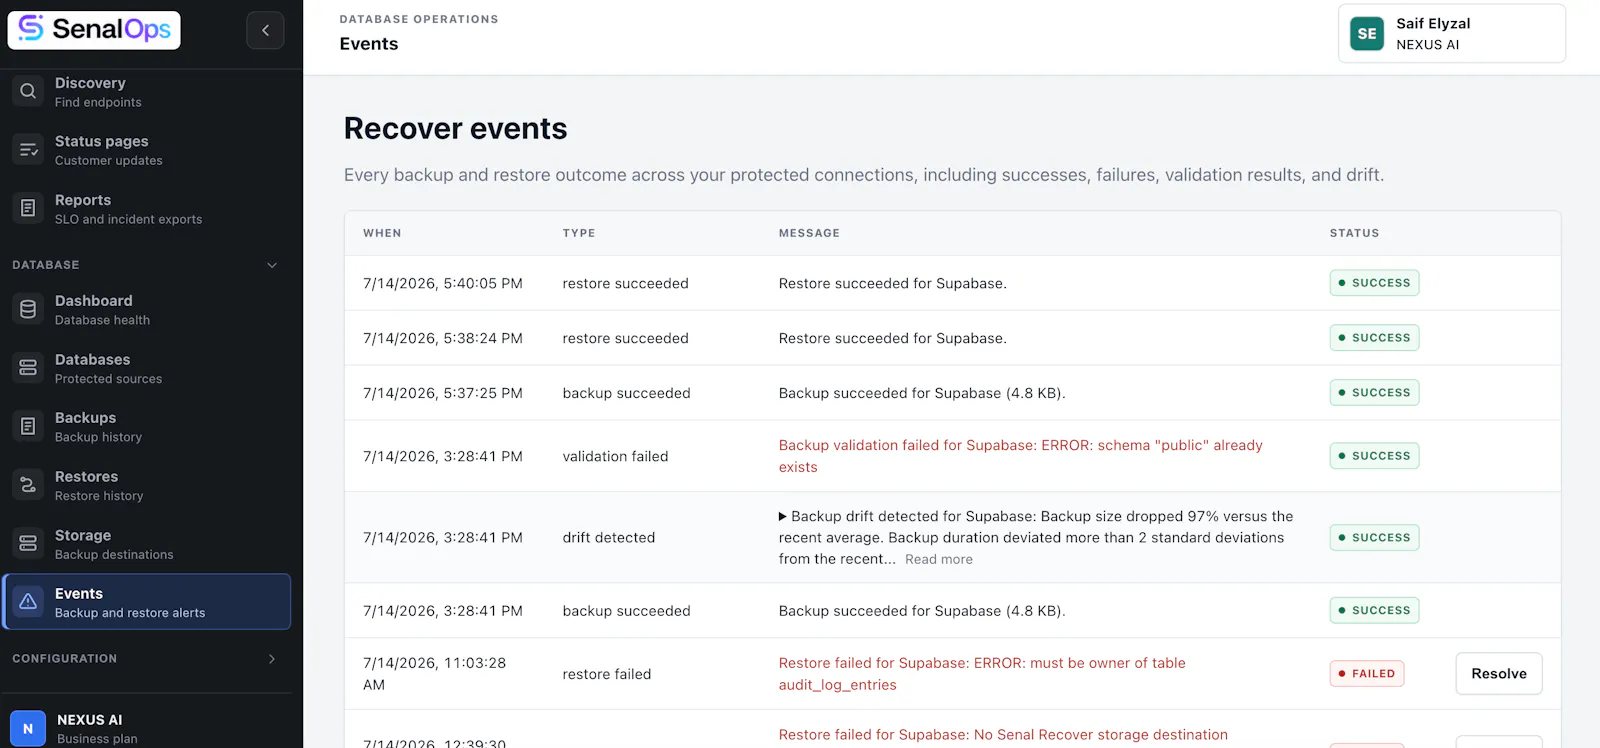The image size is (1600, 748).
Task: Select the Databases protected sources icon
Action: click(x=28, y=368)
